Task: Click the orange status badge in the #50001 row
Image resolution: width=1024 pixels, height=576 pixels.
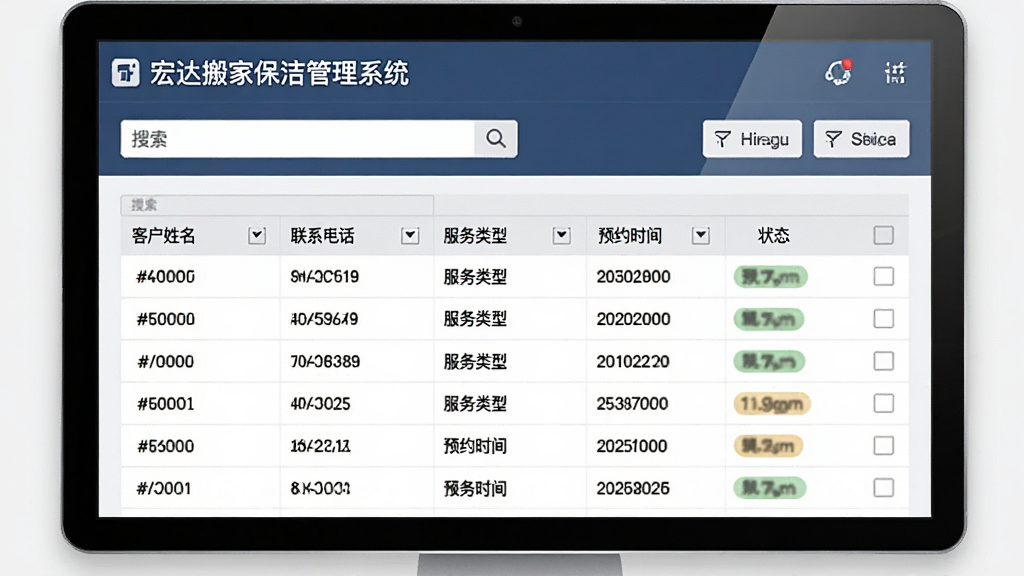Action: 772,404
